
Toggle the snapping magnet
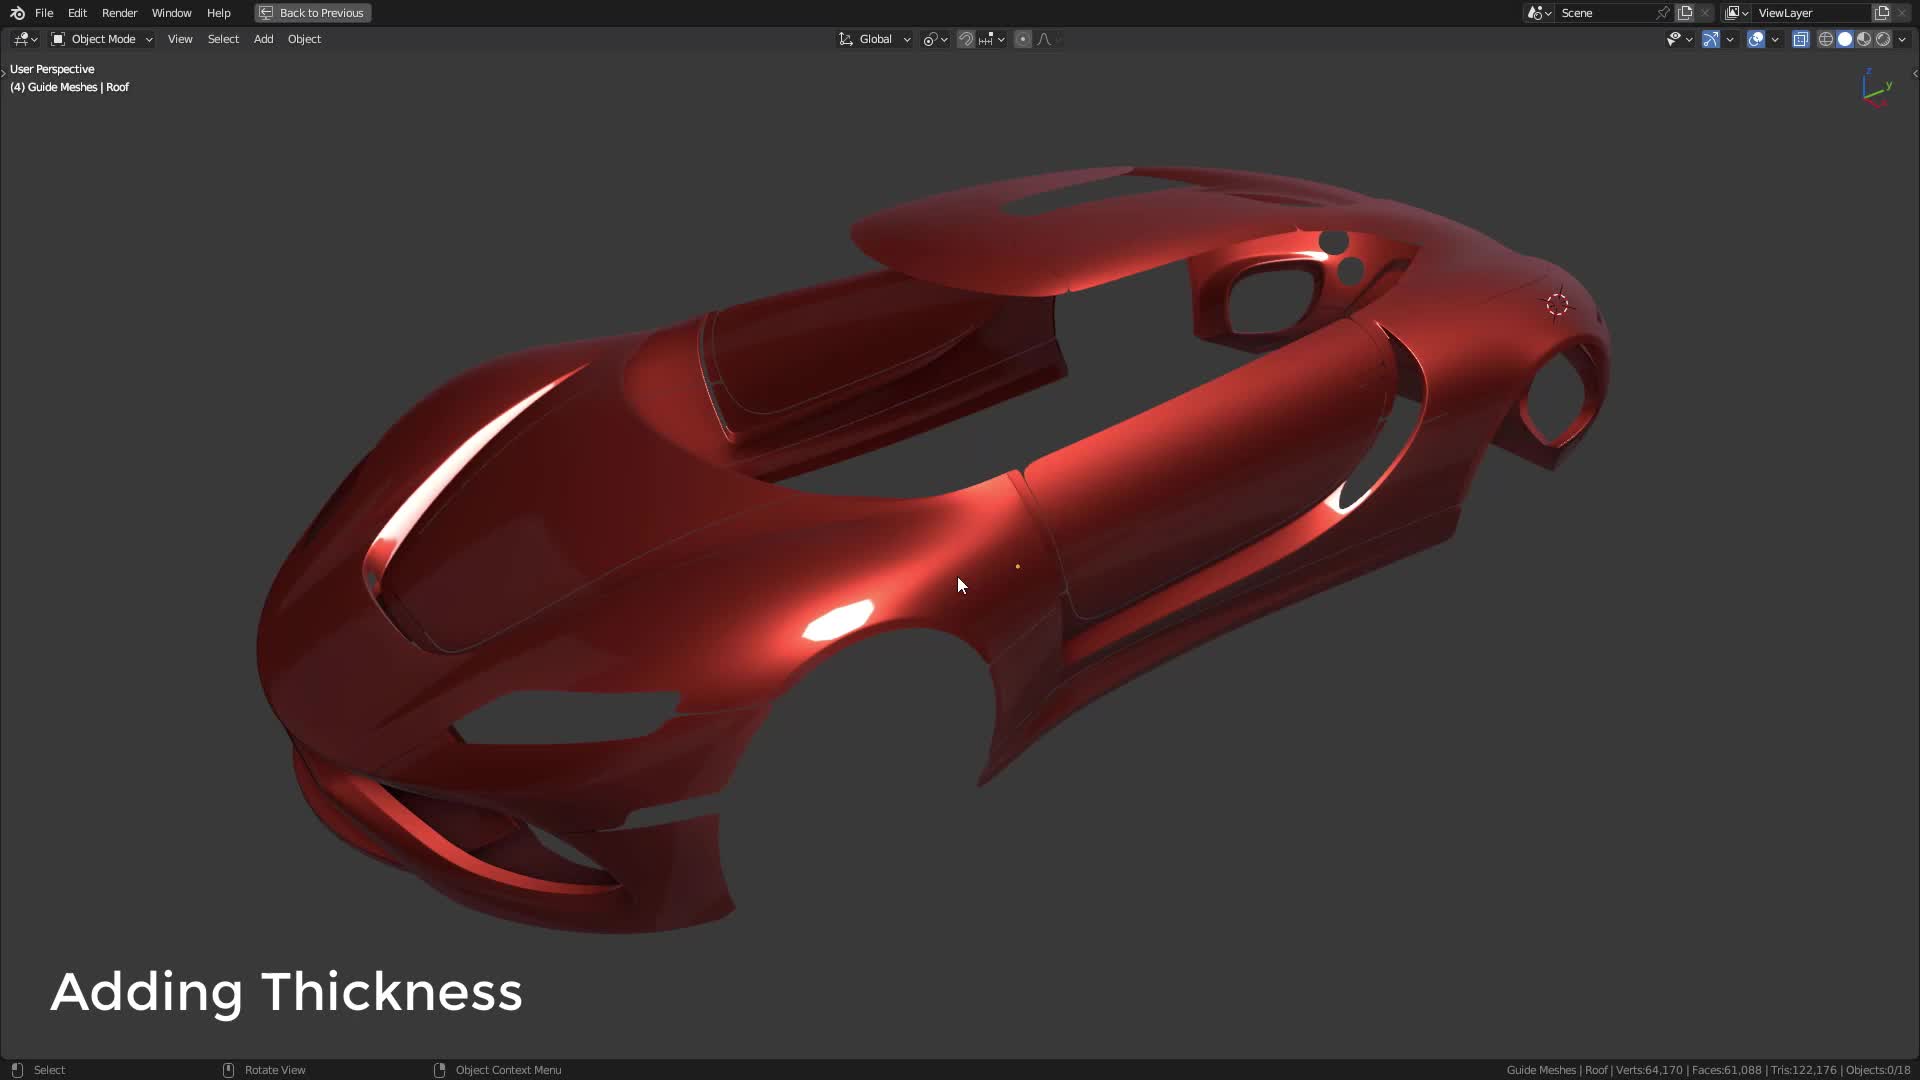[x=966, y=39]
